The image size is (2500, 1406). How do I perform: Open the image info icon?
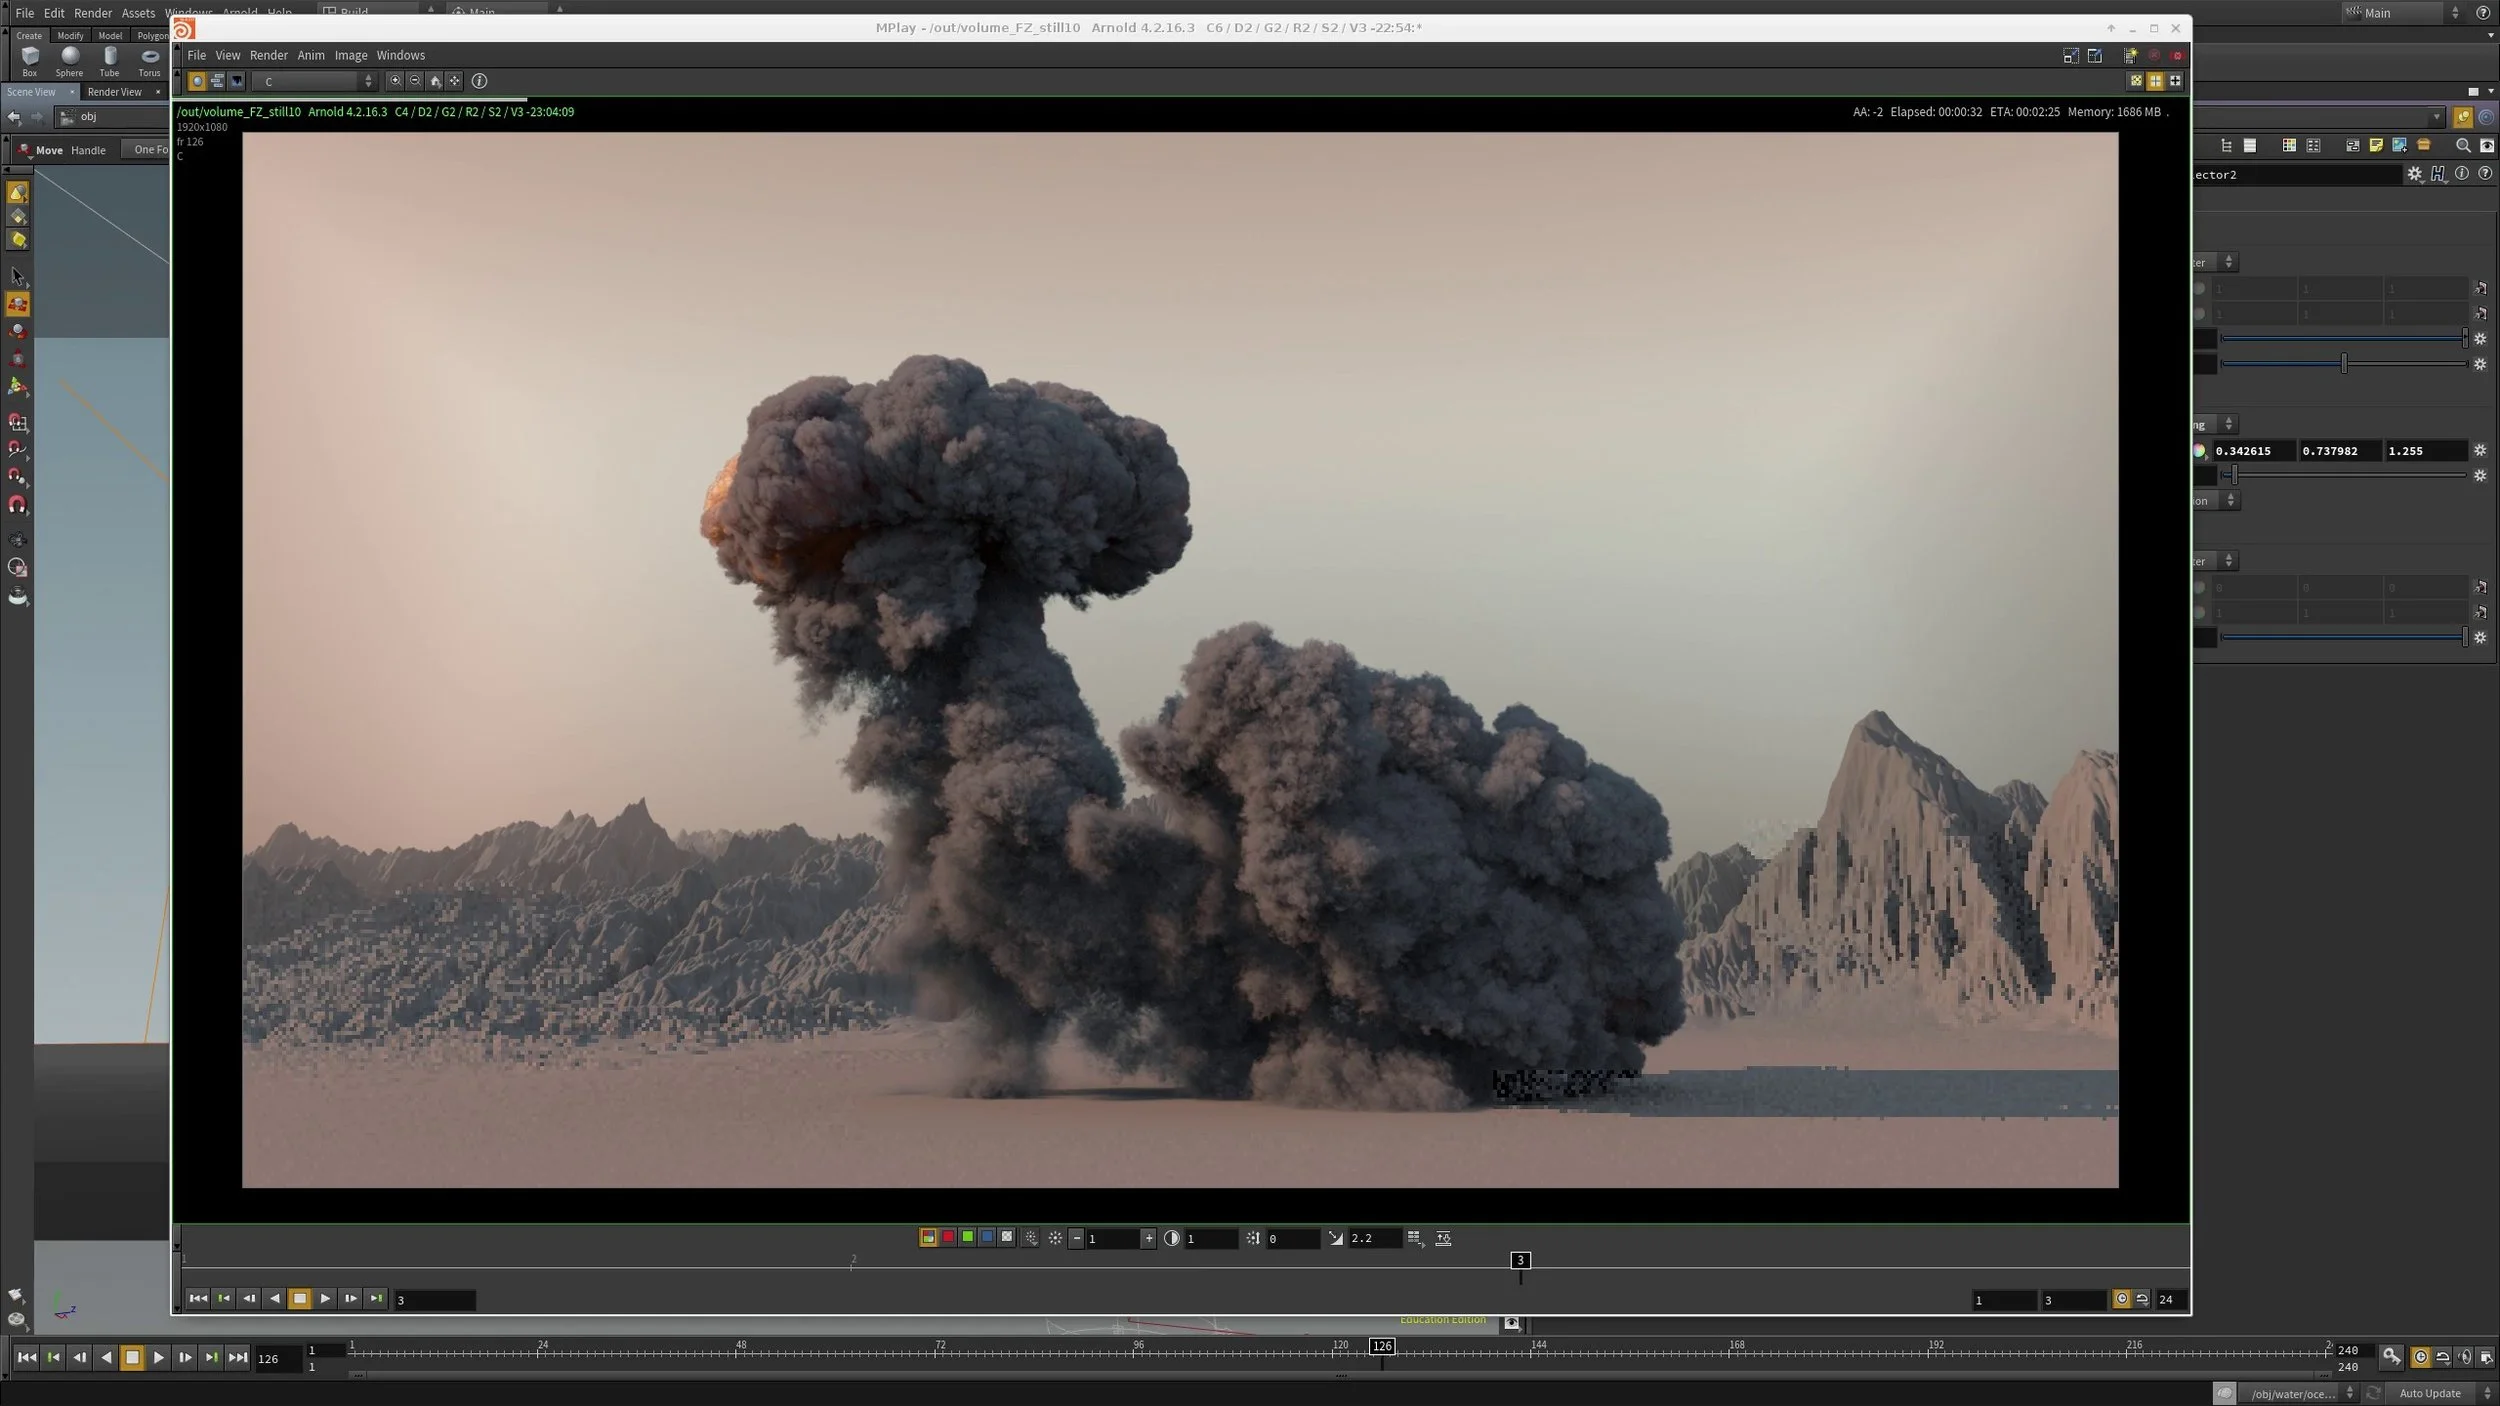coord(479,81)
